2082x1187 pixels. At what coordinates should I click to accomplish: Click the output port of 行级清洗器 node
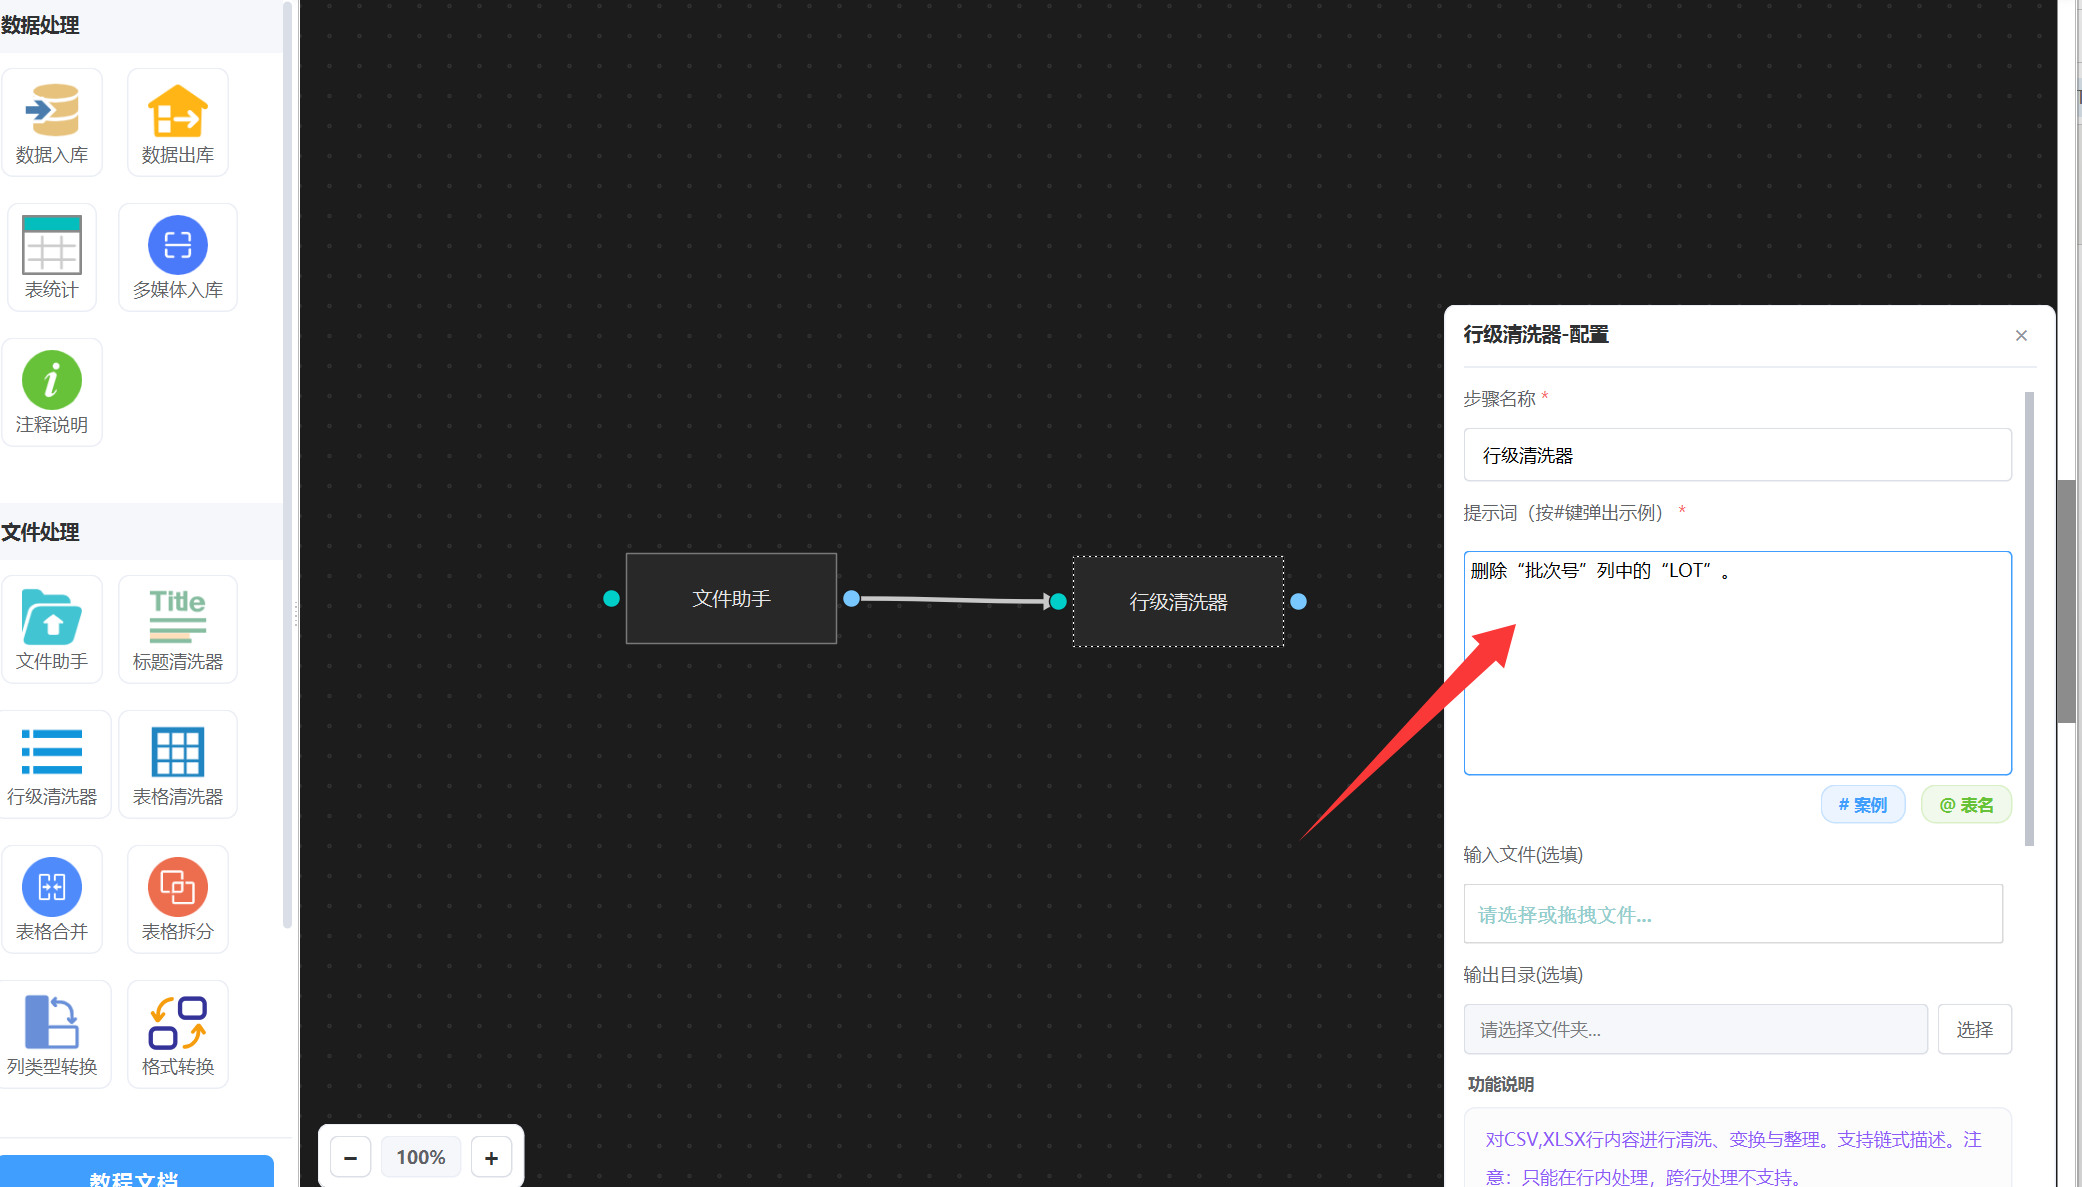point(1298,601)
